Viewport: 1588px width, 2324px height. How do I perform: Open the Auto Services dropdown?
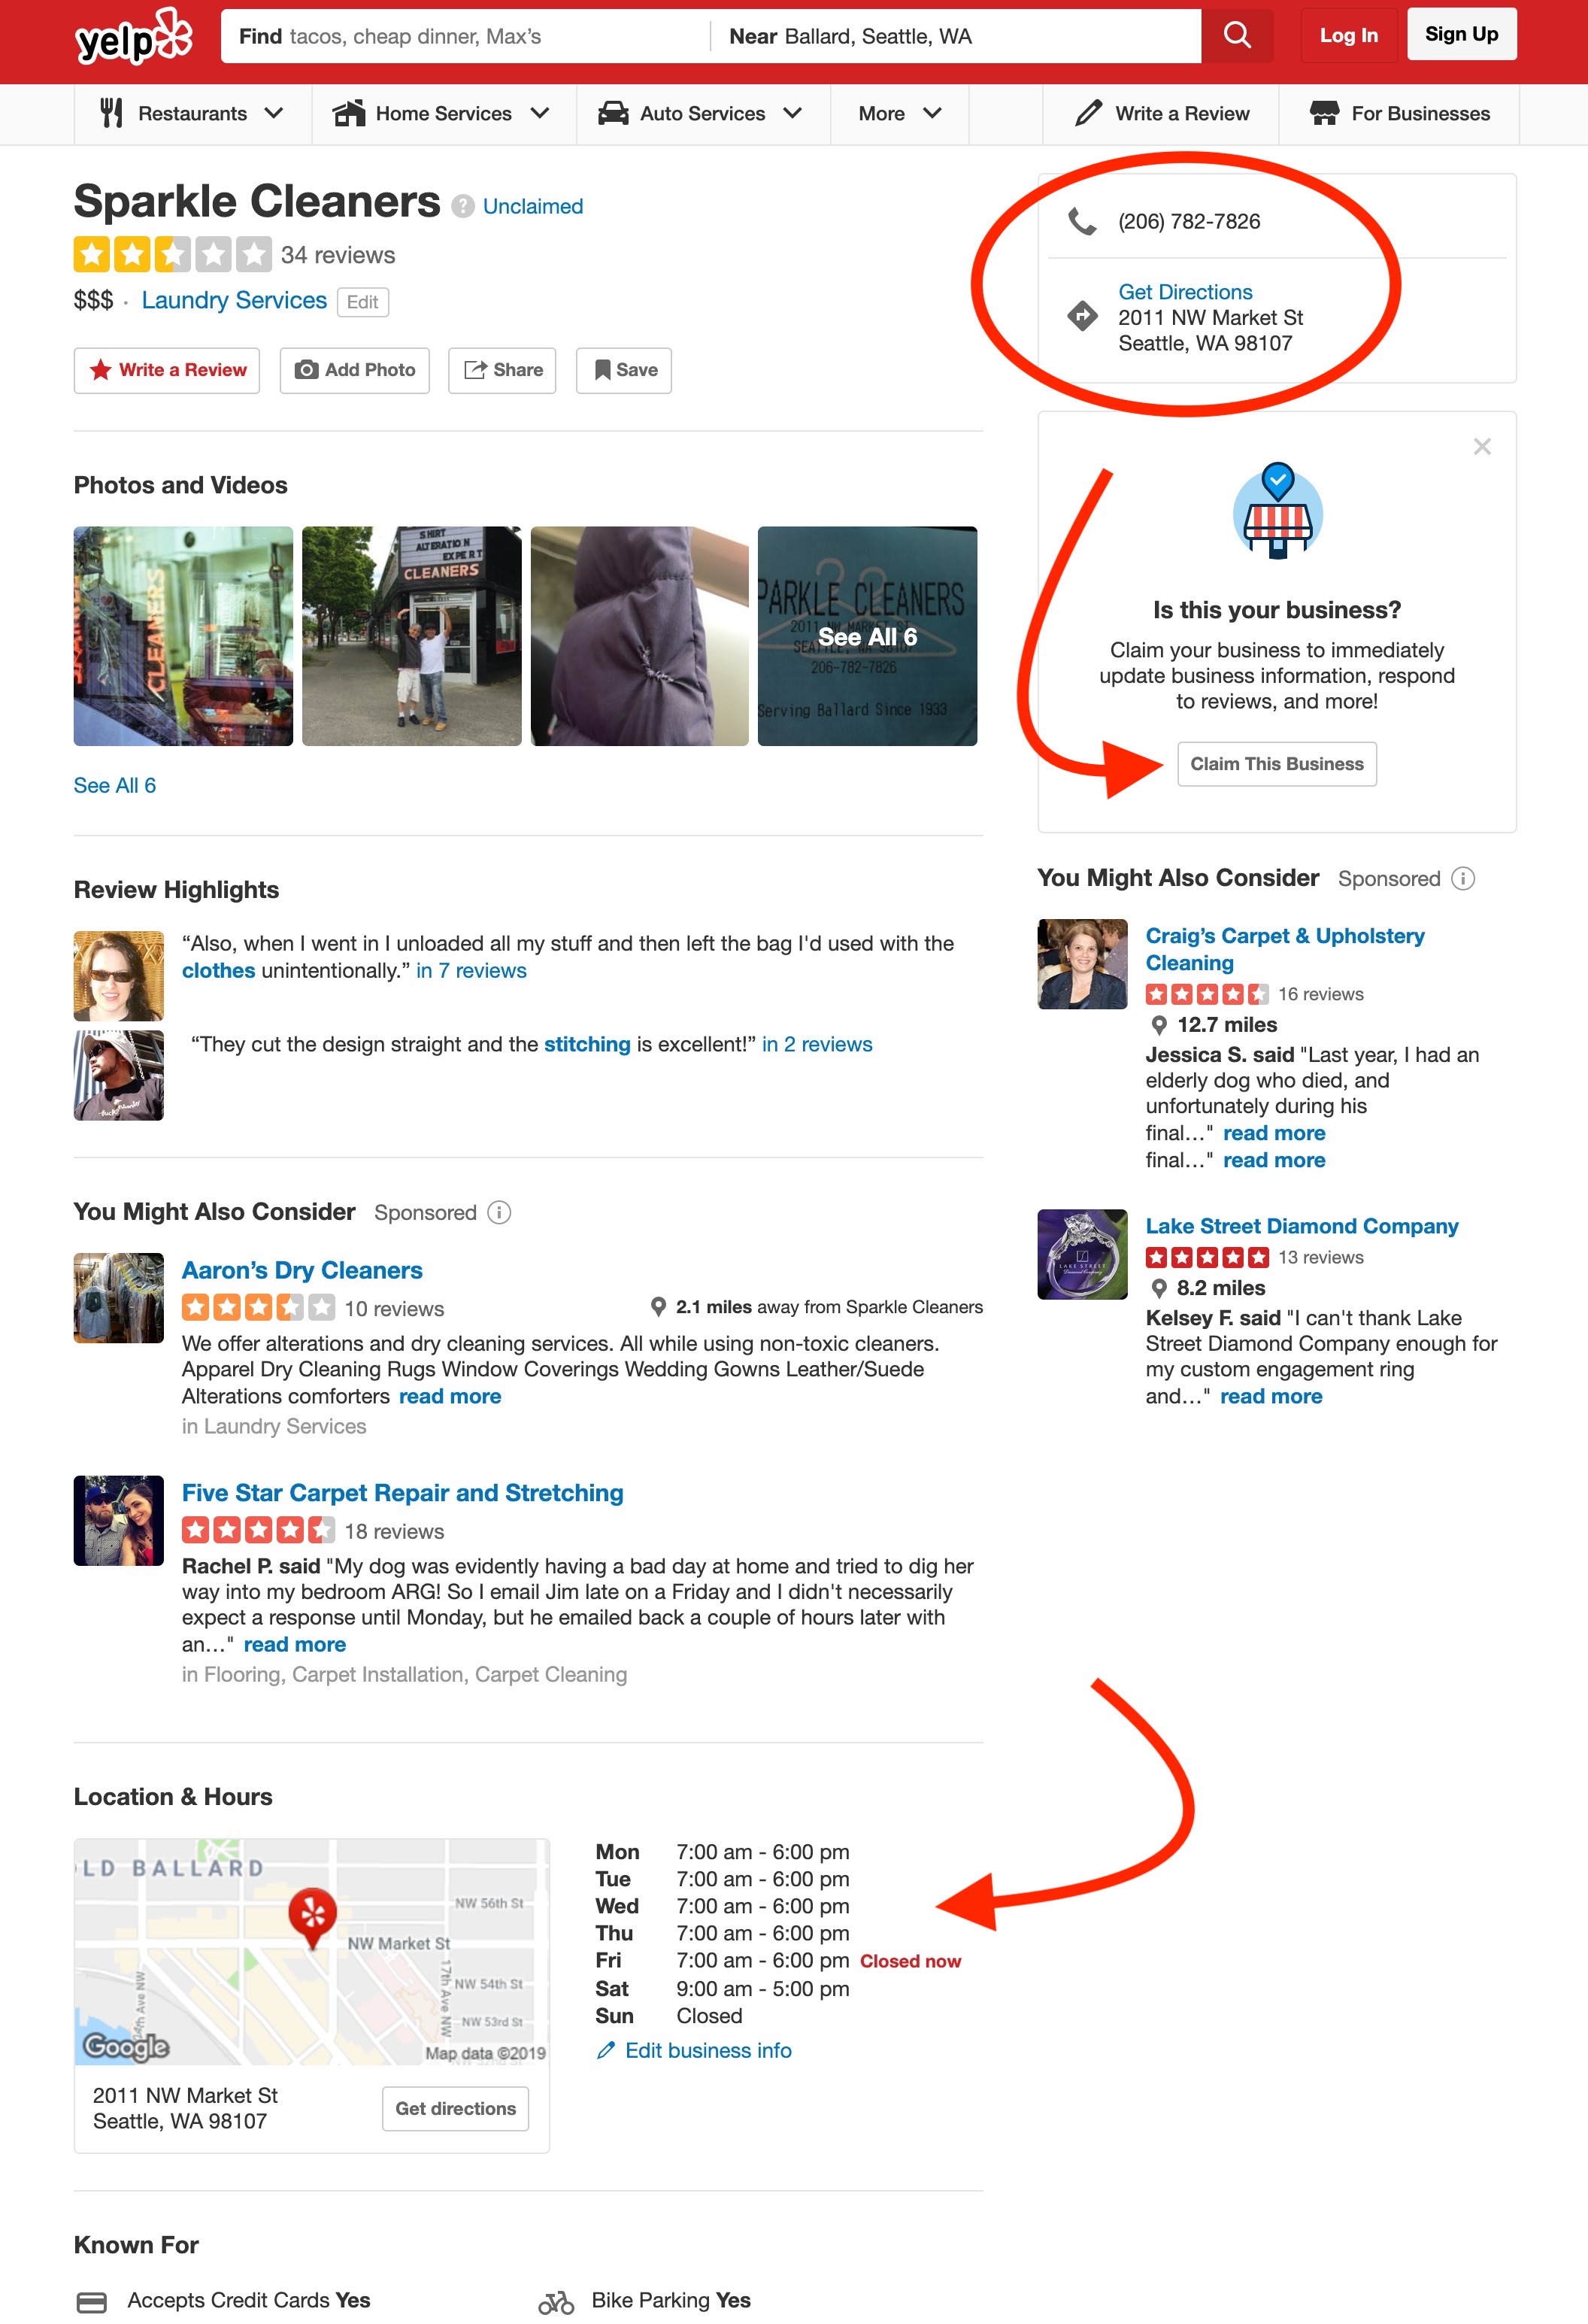click(703, 114)
